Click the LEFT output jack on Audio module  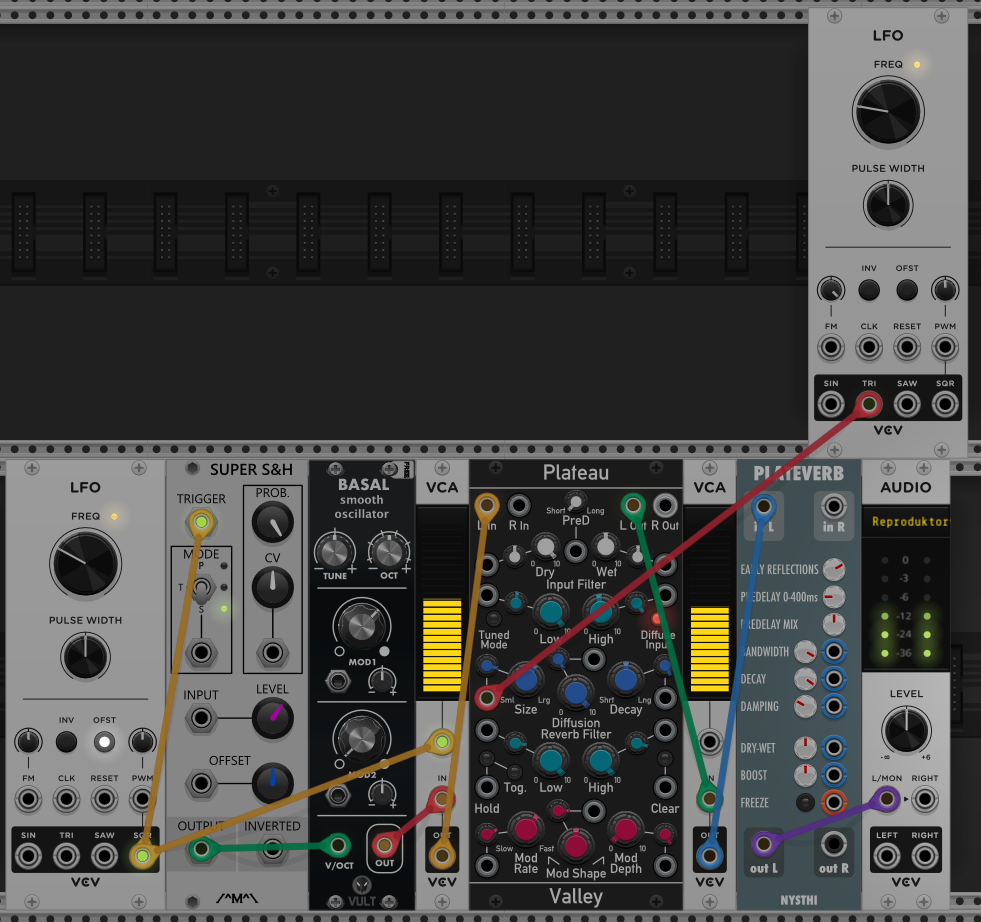pos(887,856)
